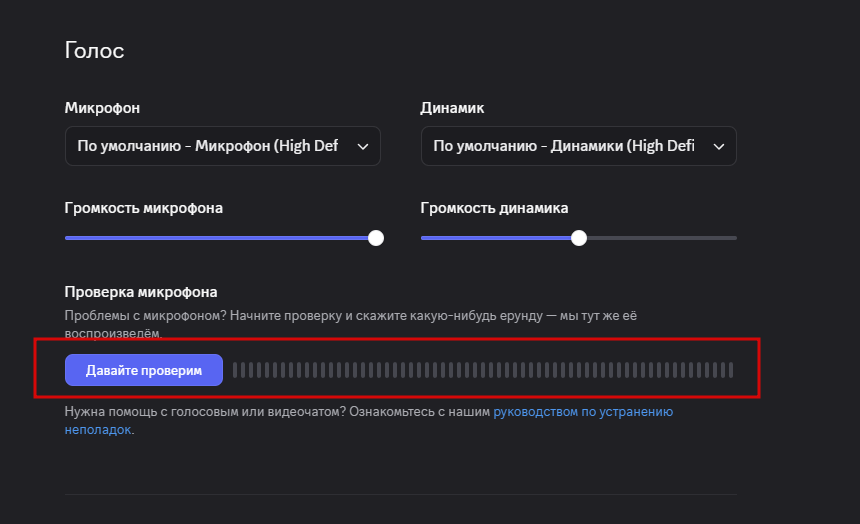Click the middle of microphone volume track

(x=220, y=238)
